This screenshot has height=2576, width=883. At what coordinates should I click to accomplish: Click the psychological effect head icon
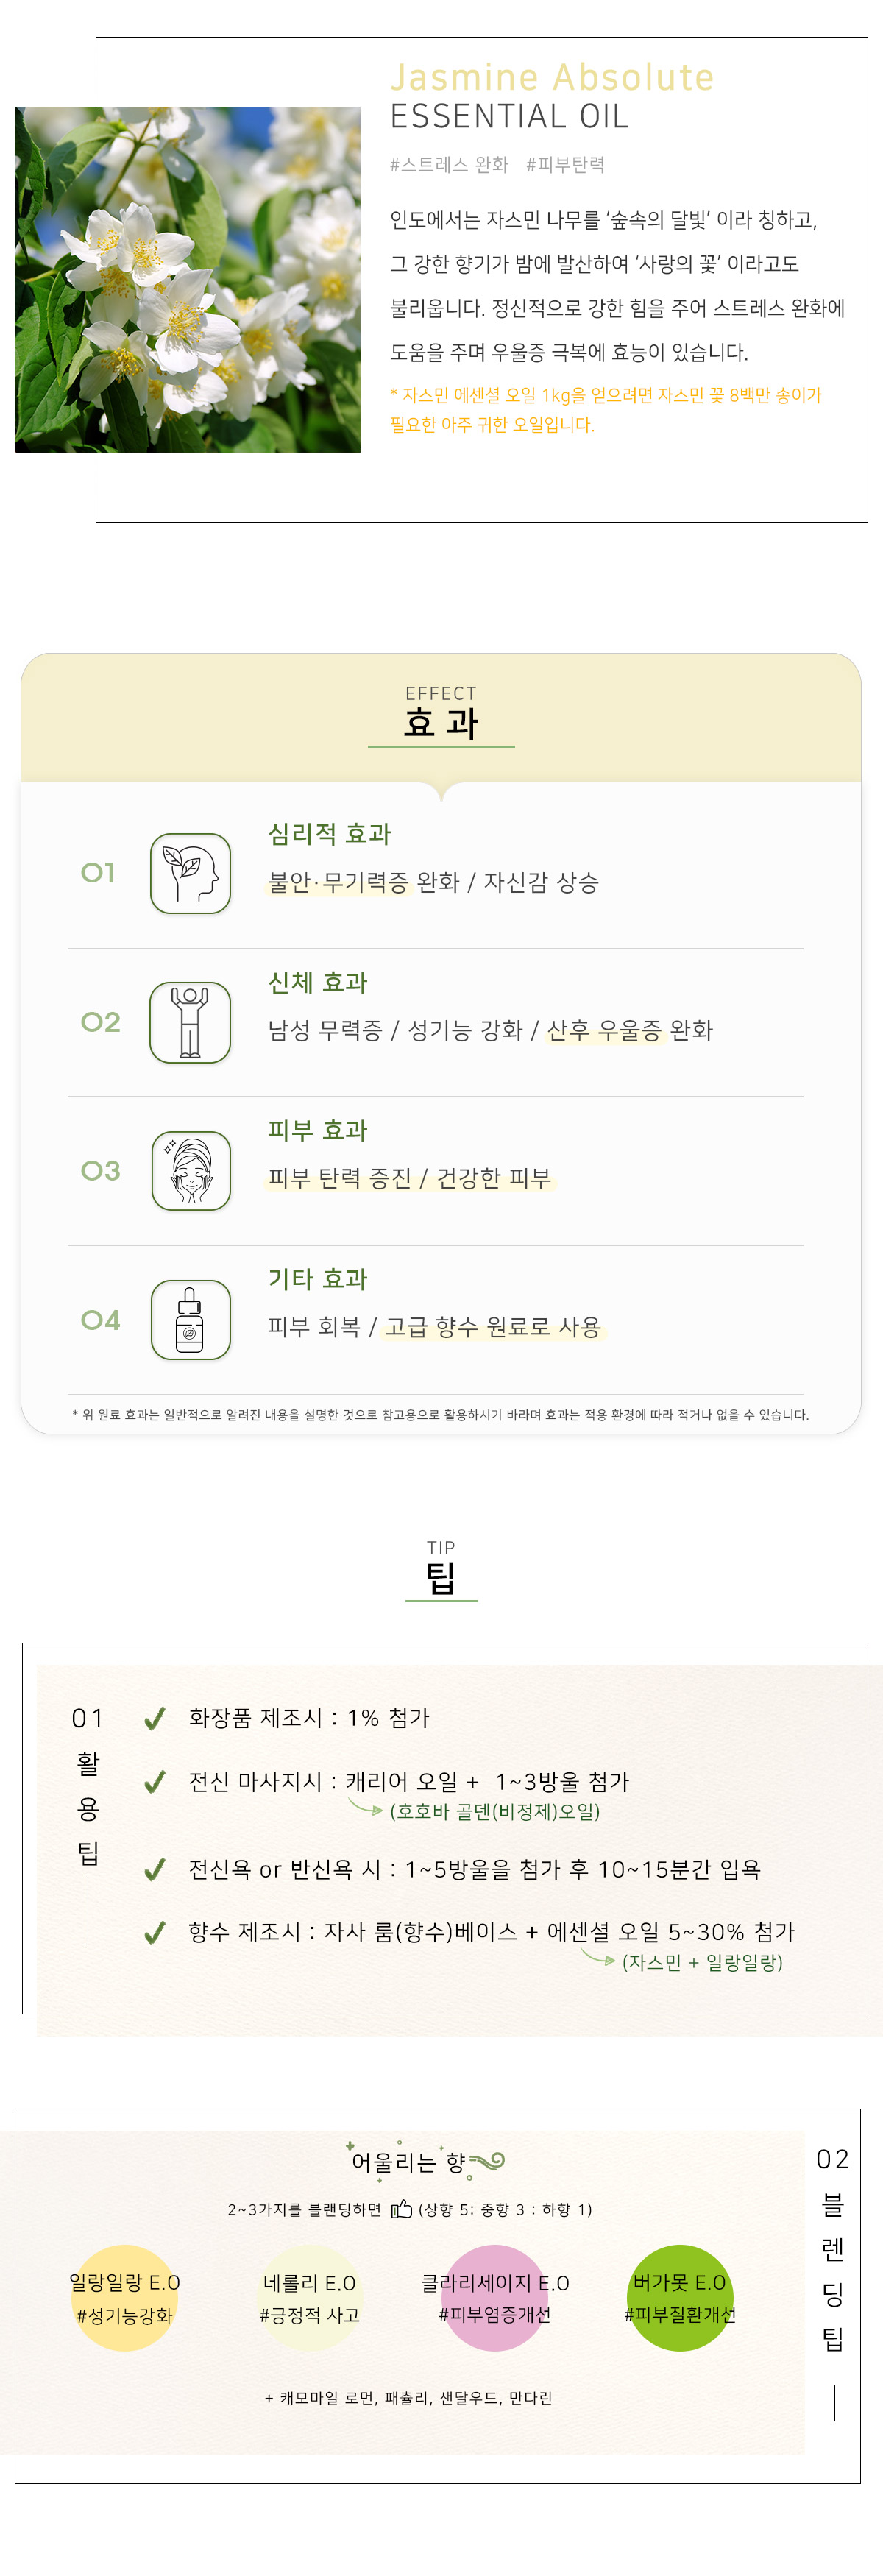(x=190, y=873)
